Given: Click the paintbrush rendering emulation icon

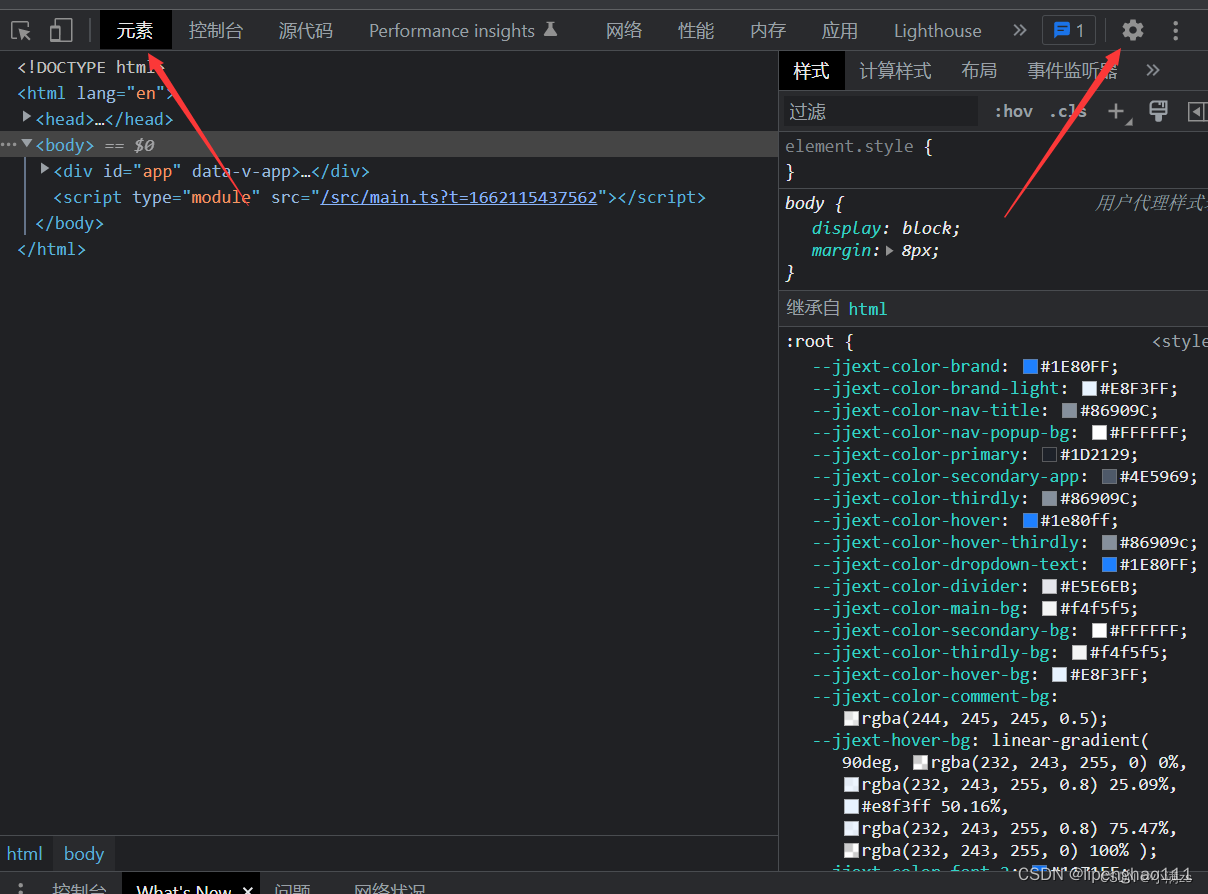Looking at the screenshot, I should tap(1158, 111).
